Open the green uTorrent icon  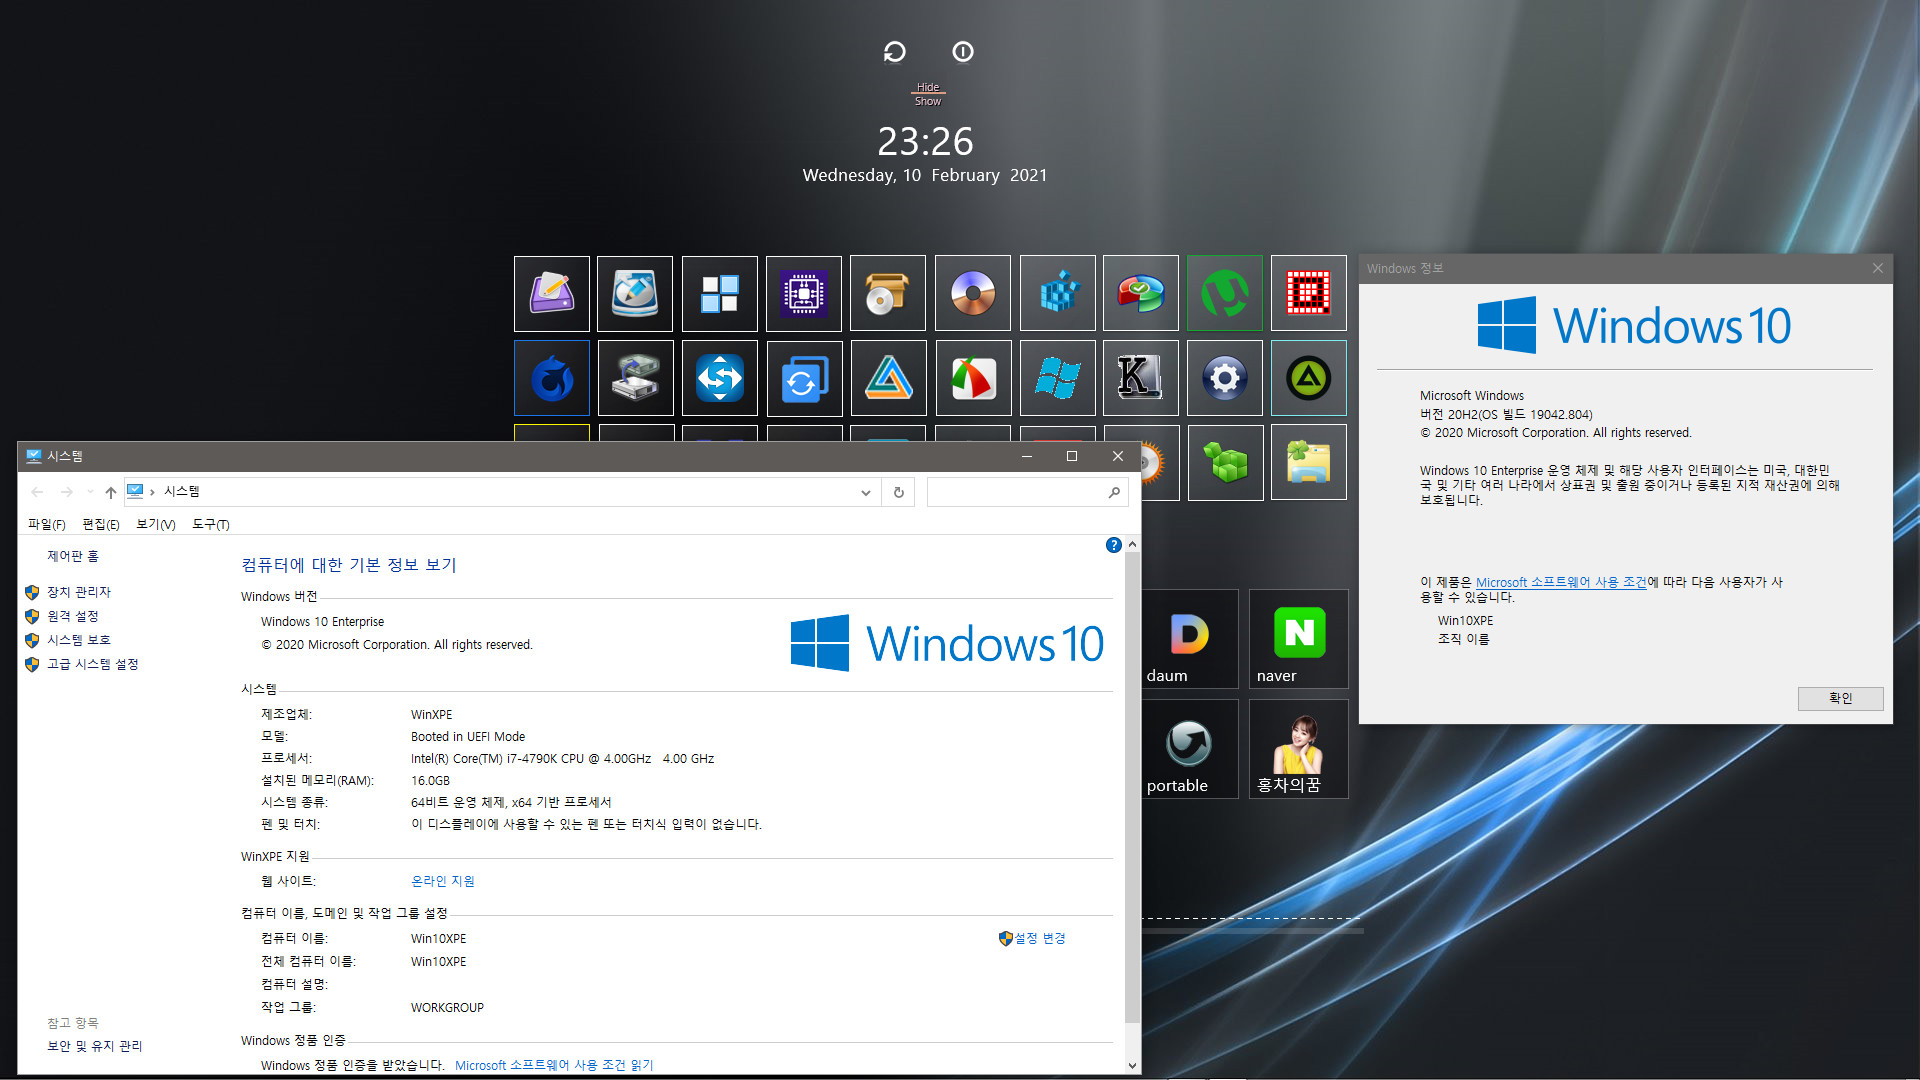pos(1225,294)
